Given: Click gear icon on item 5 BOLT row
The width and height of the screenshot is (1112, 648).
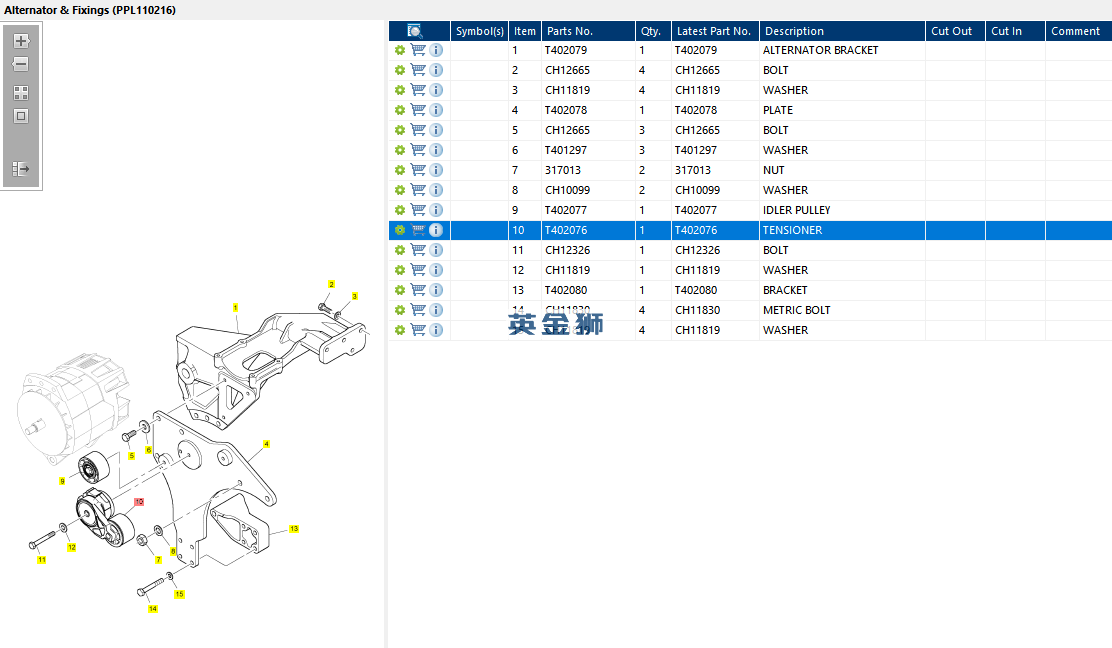Looking at the screenshot, I should pyautogui.click(x=400, y=130).
